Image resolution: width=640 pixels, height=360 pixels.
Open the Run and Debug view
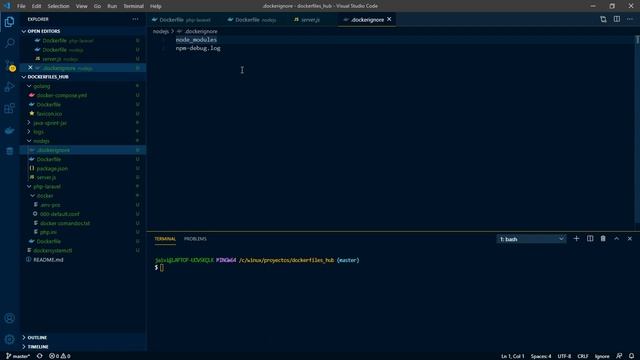[9, 87]
